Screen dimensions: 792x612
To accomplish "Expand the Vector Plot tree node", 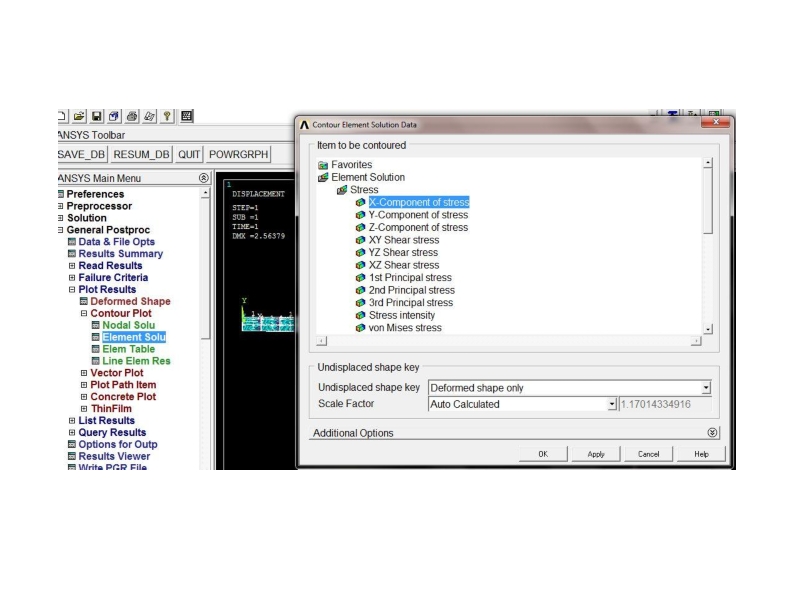I will click(x=83, y=373).
